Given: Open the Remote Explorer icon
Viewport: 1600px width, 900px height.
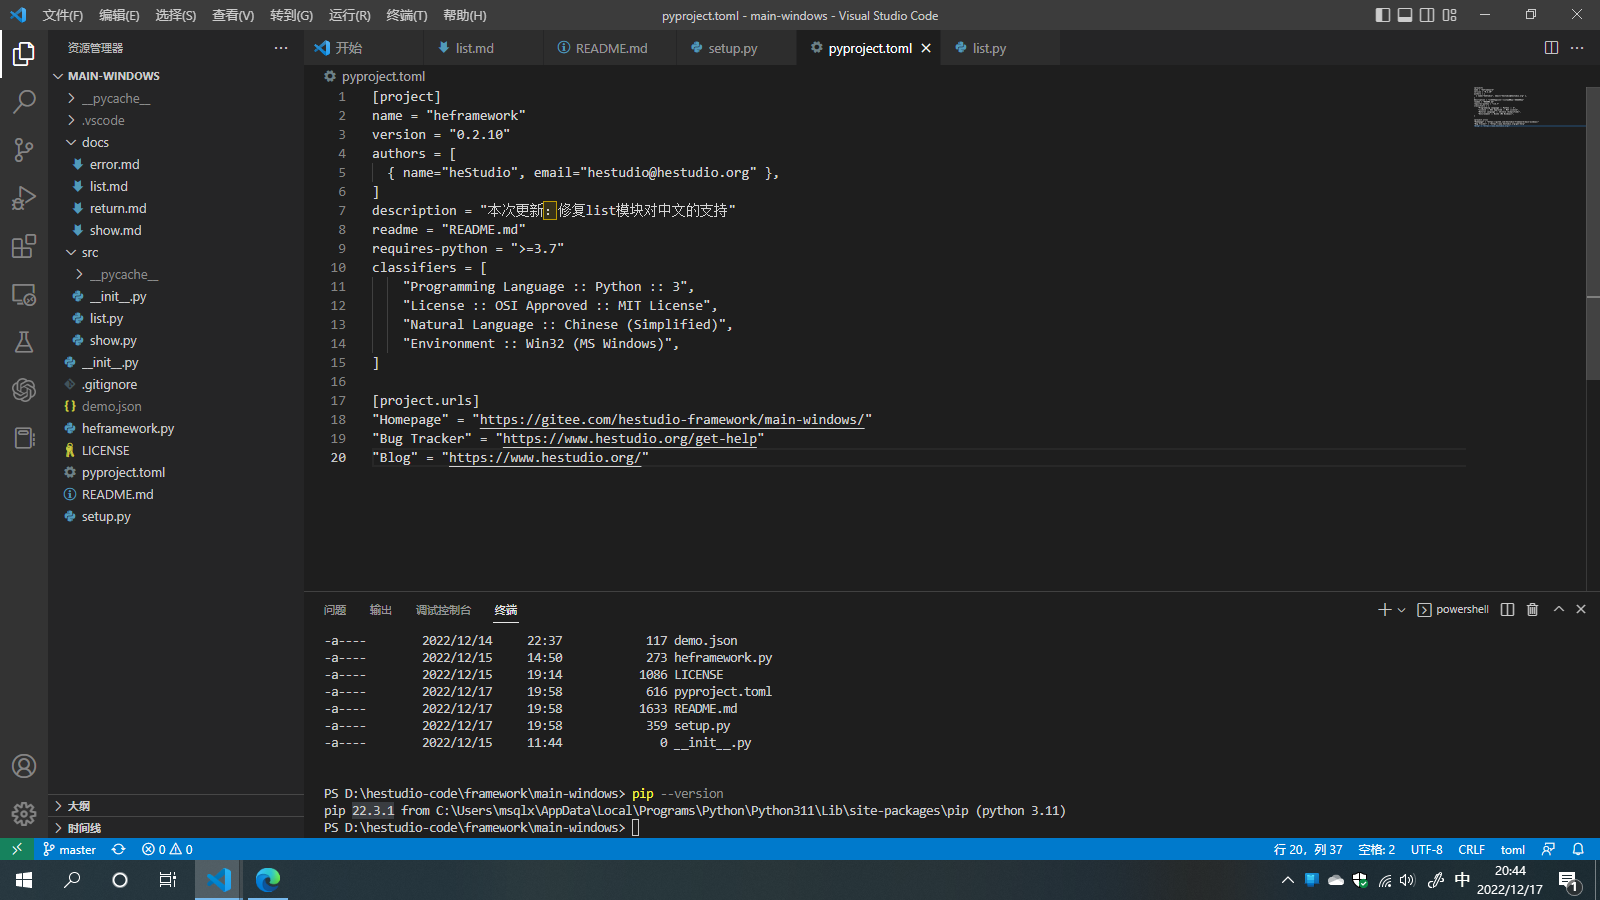Looking at the screenshot, I should [x=24, y=294].
